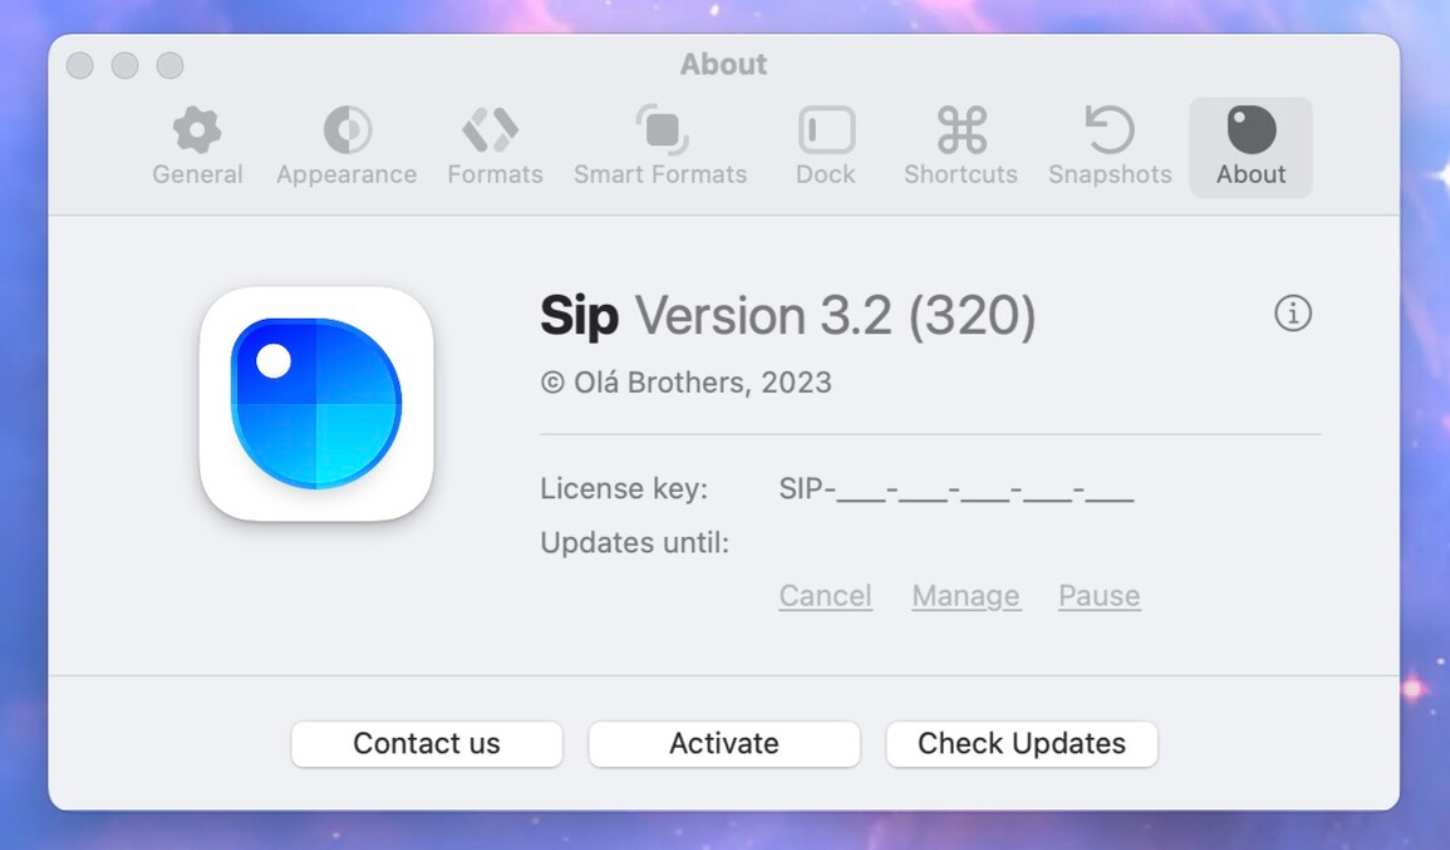Open the Formats tab
This screenshot has height=850, width=1450.
click(x=494, y=147)
